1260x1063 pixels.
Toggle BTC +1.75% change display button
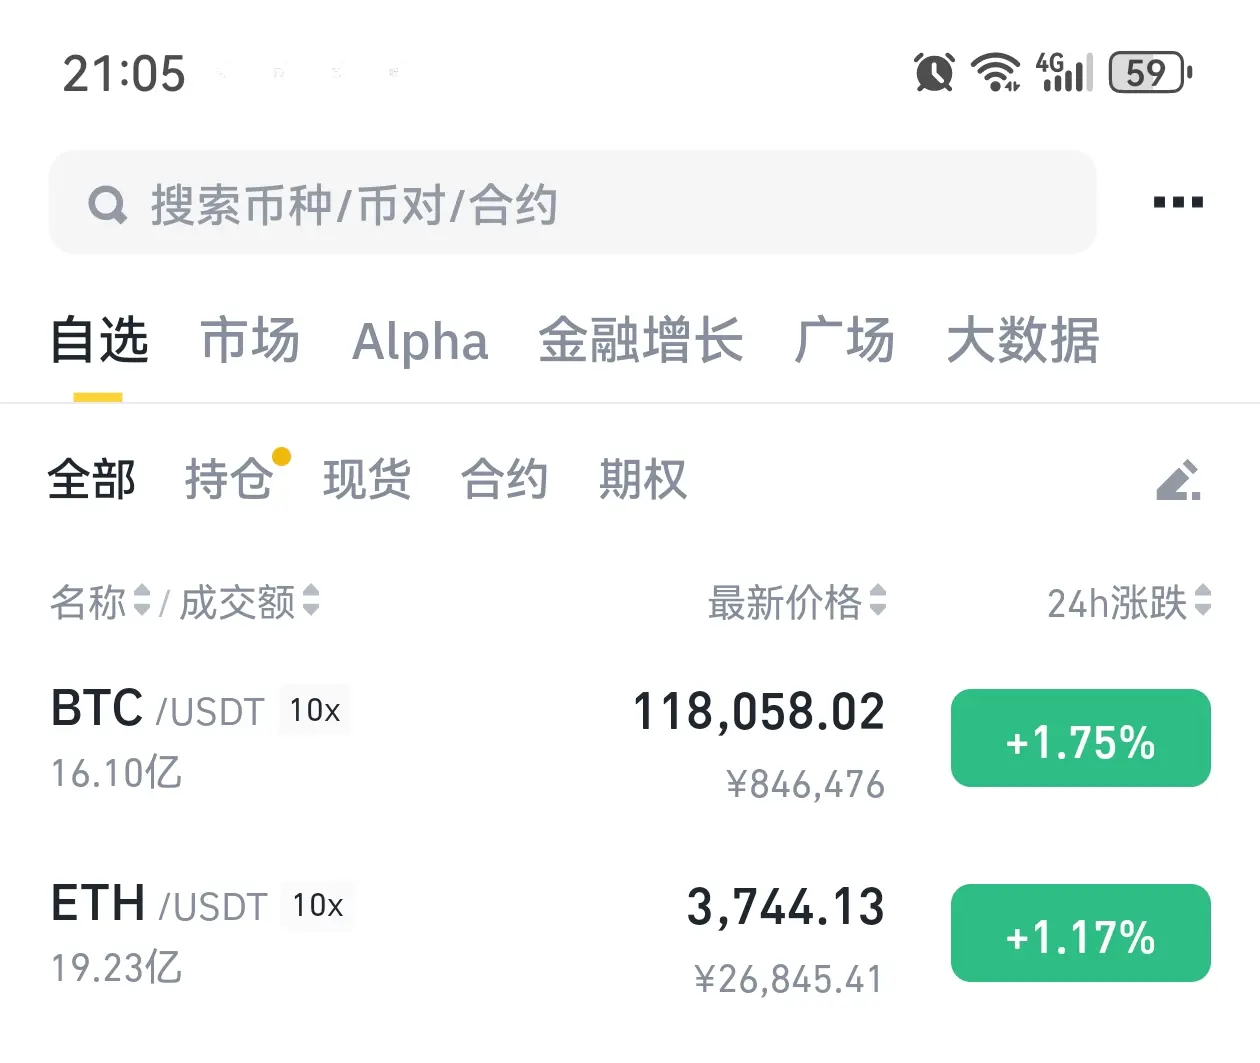(1081, 738)
